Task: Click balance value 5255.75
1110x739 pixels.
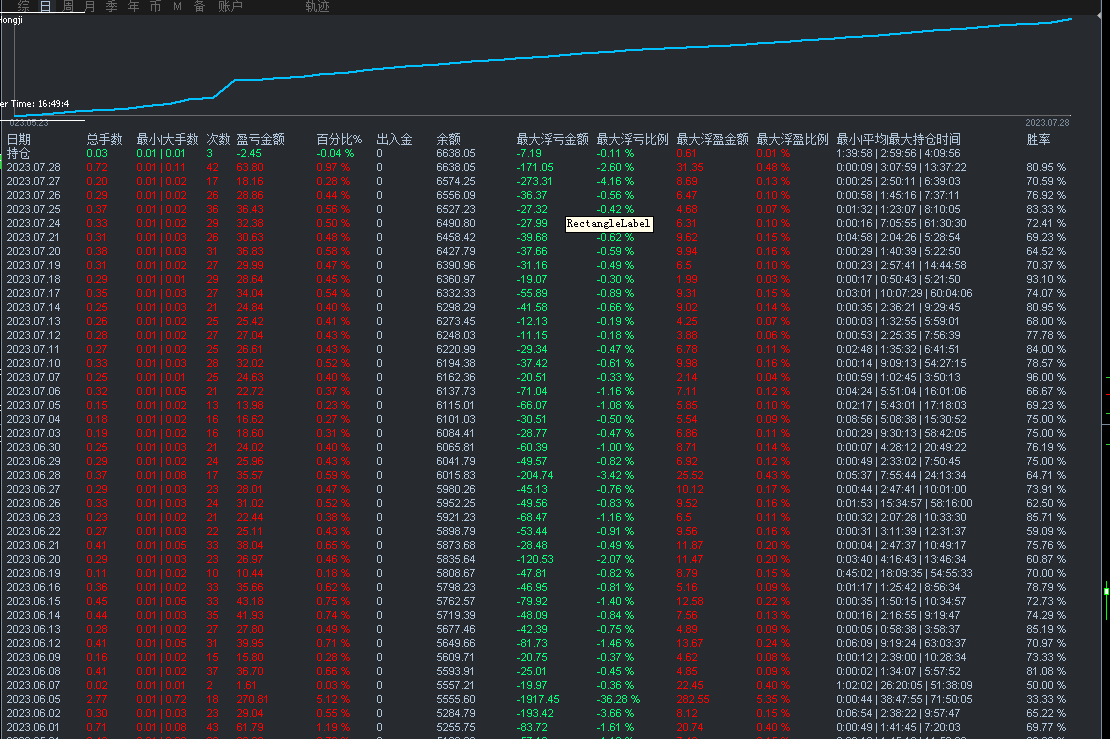Action: [456, 728]
